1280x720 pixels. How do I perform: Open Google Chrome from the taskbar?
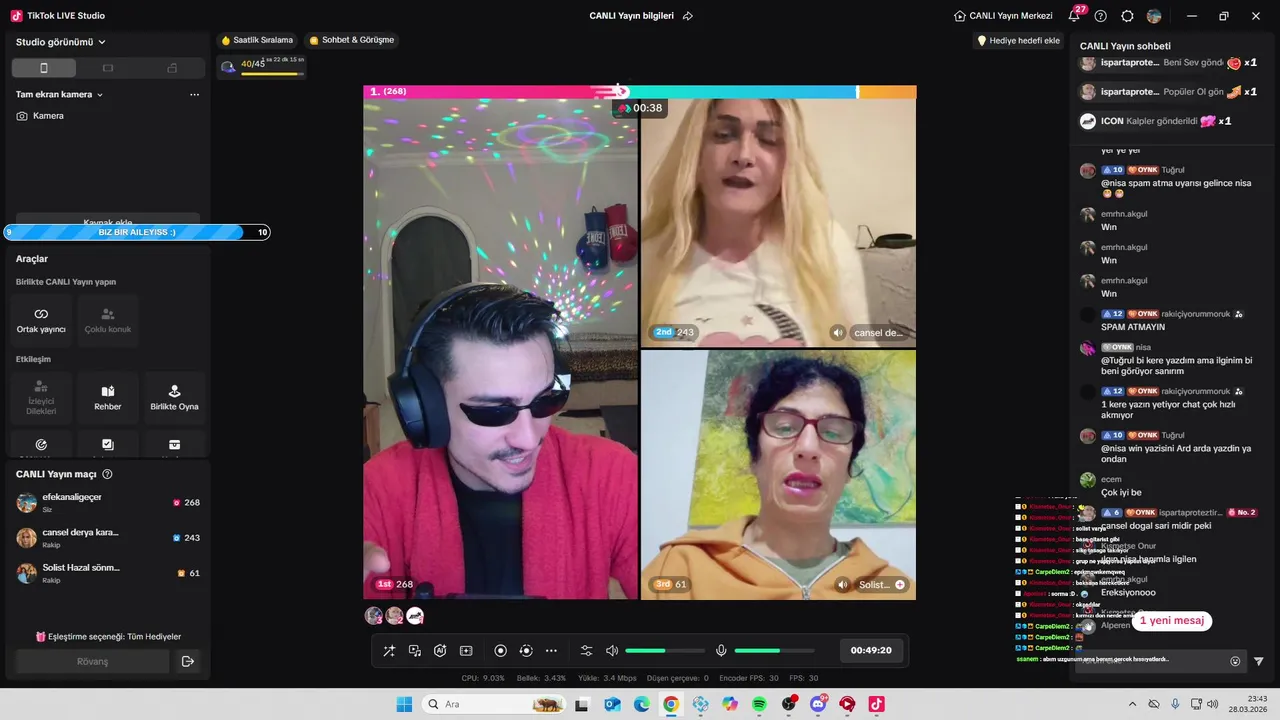pos(671,704)
